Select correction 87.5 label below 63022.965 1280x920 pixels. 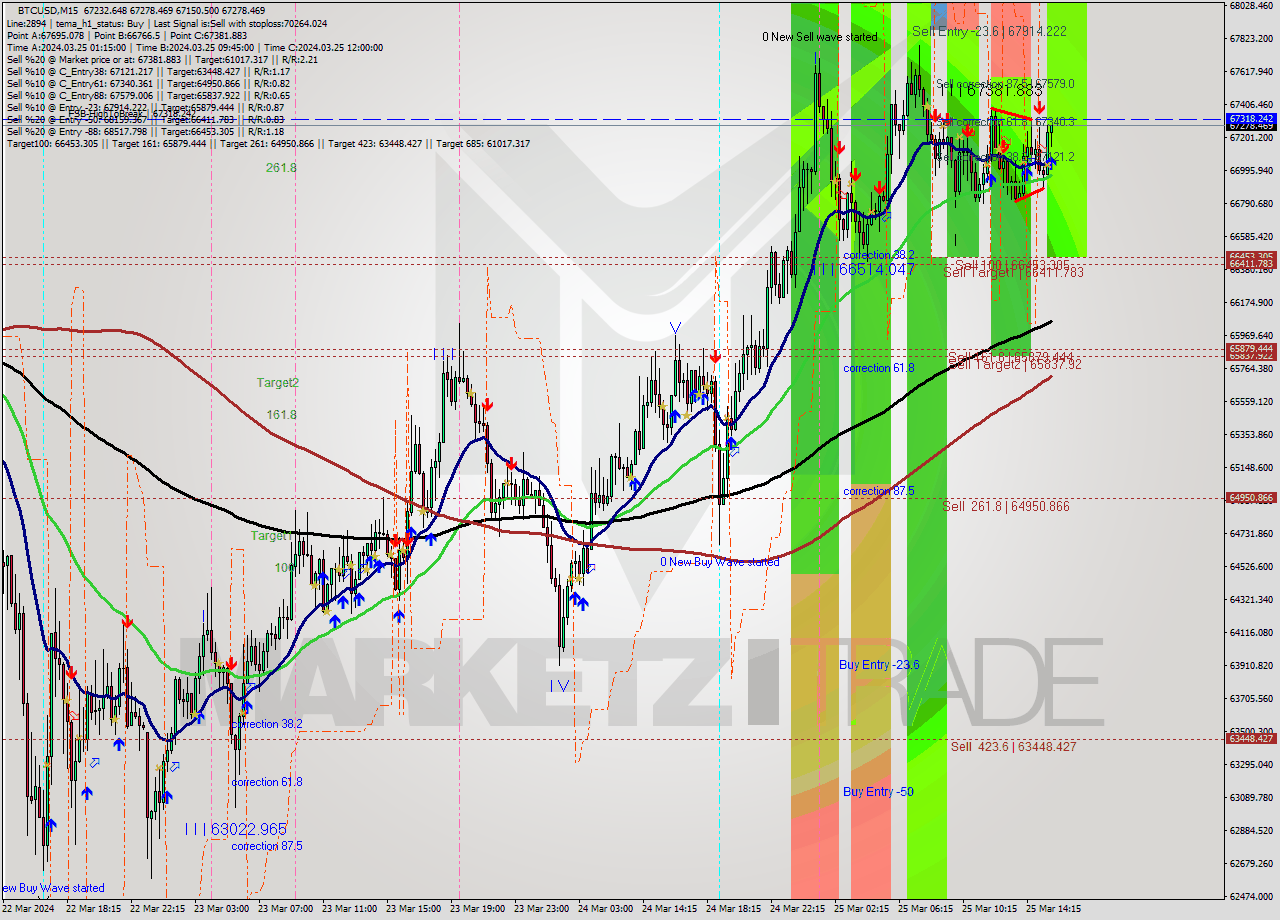267,846
